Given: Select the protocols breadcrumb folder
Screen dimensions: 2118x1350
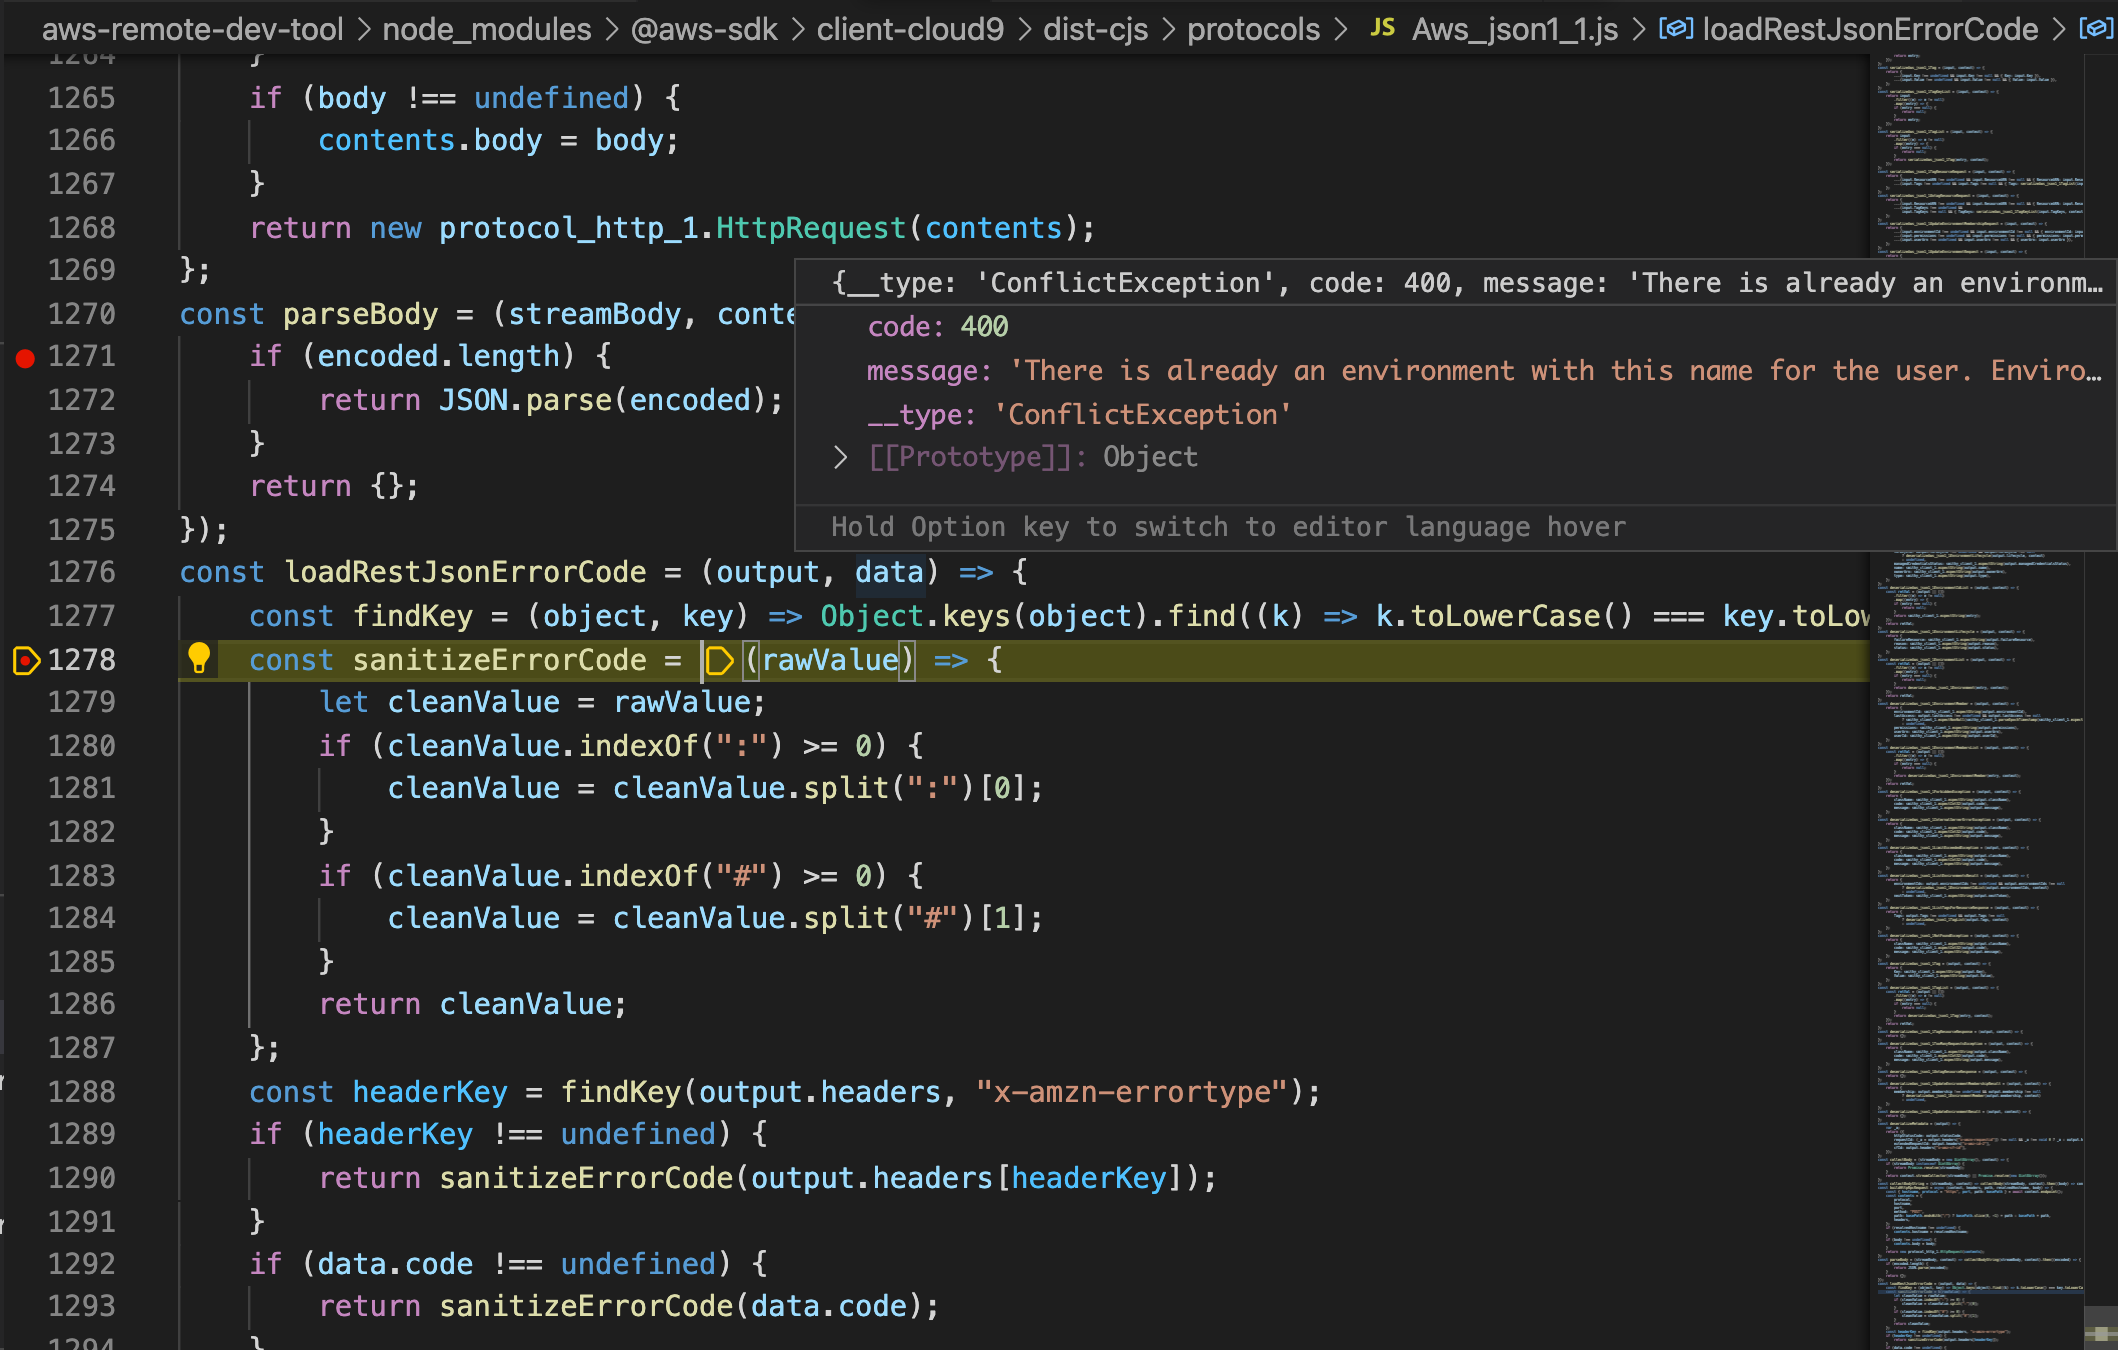Looking at the screenshot, I should click(x=1253, y=29).
